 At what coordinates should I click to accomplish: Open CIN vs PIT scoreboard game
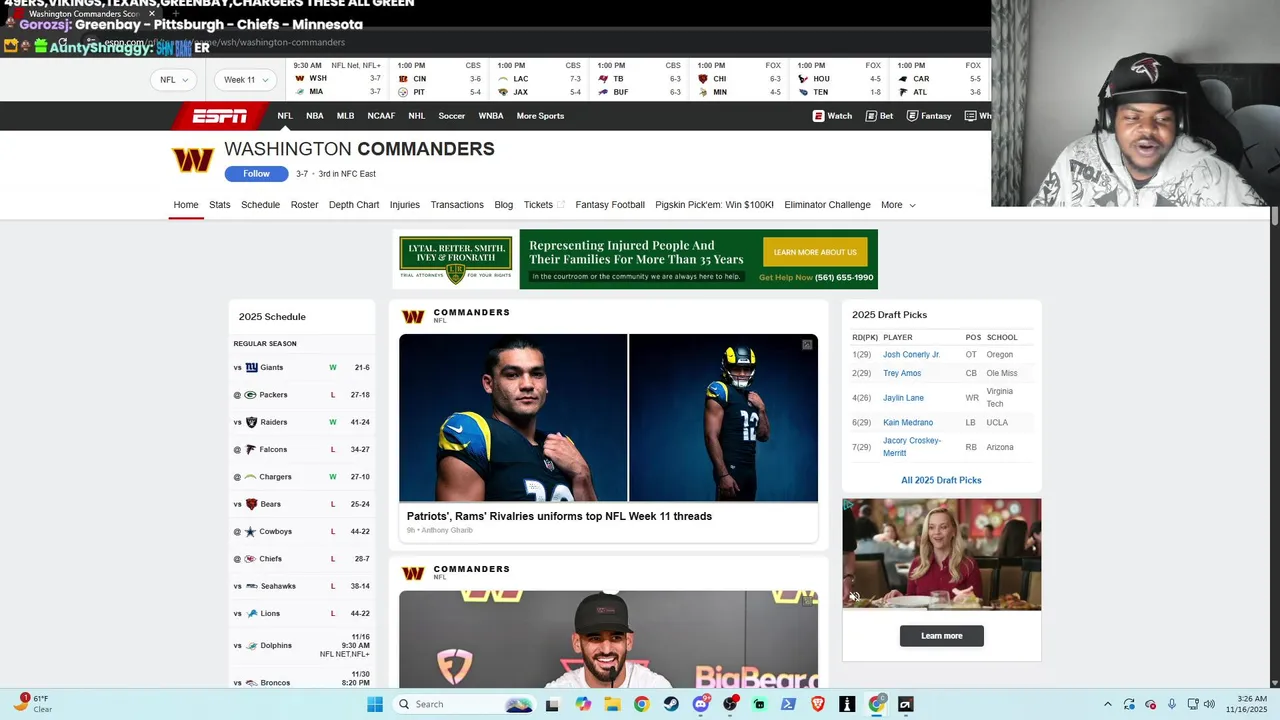click(438, 79)
